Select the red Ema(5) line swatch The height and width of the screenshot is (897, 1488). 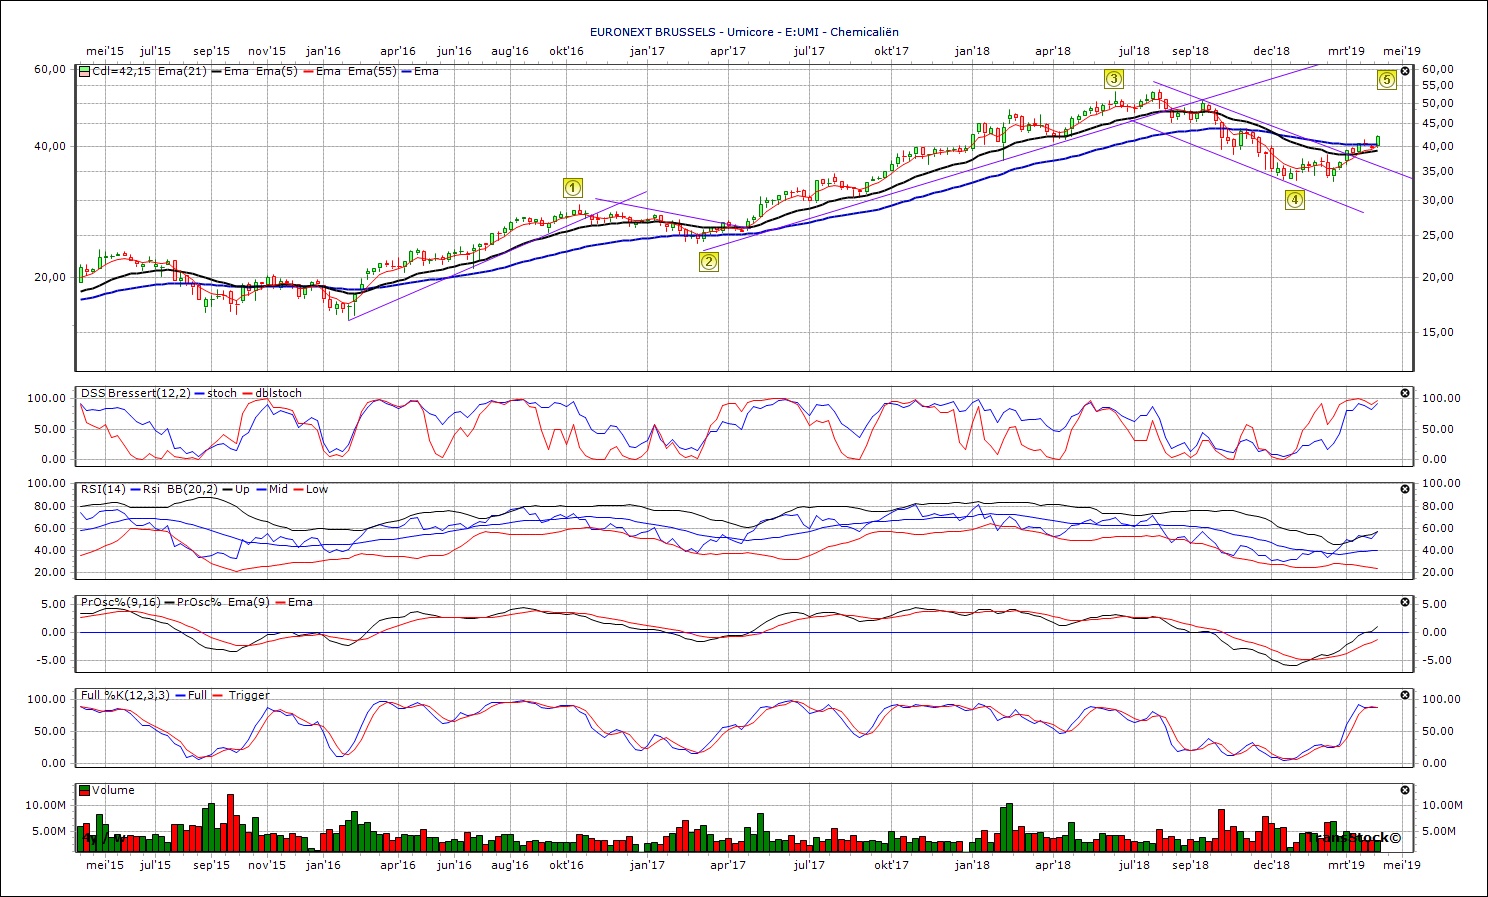[308, 71]
